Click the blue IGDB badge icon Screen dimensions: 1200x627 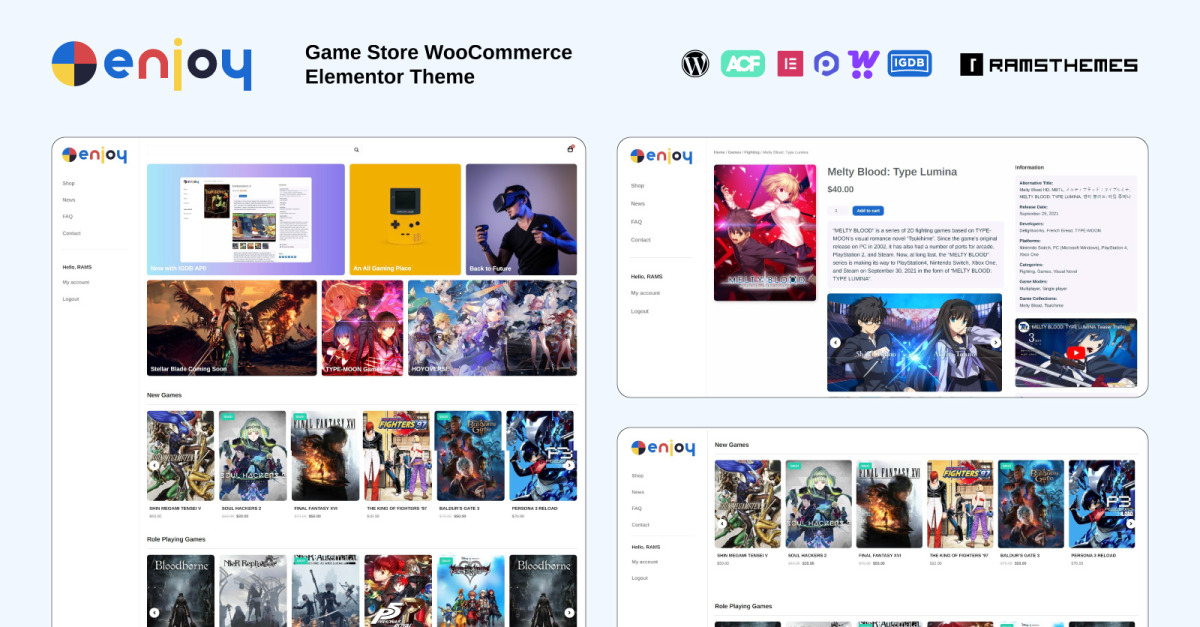click(x=909, y=64)
